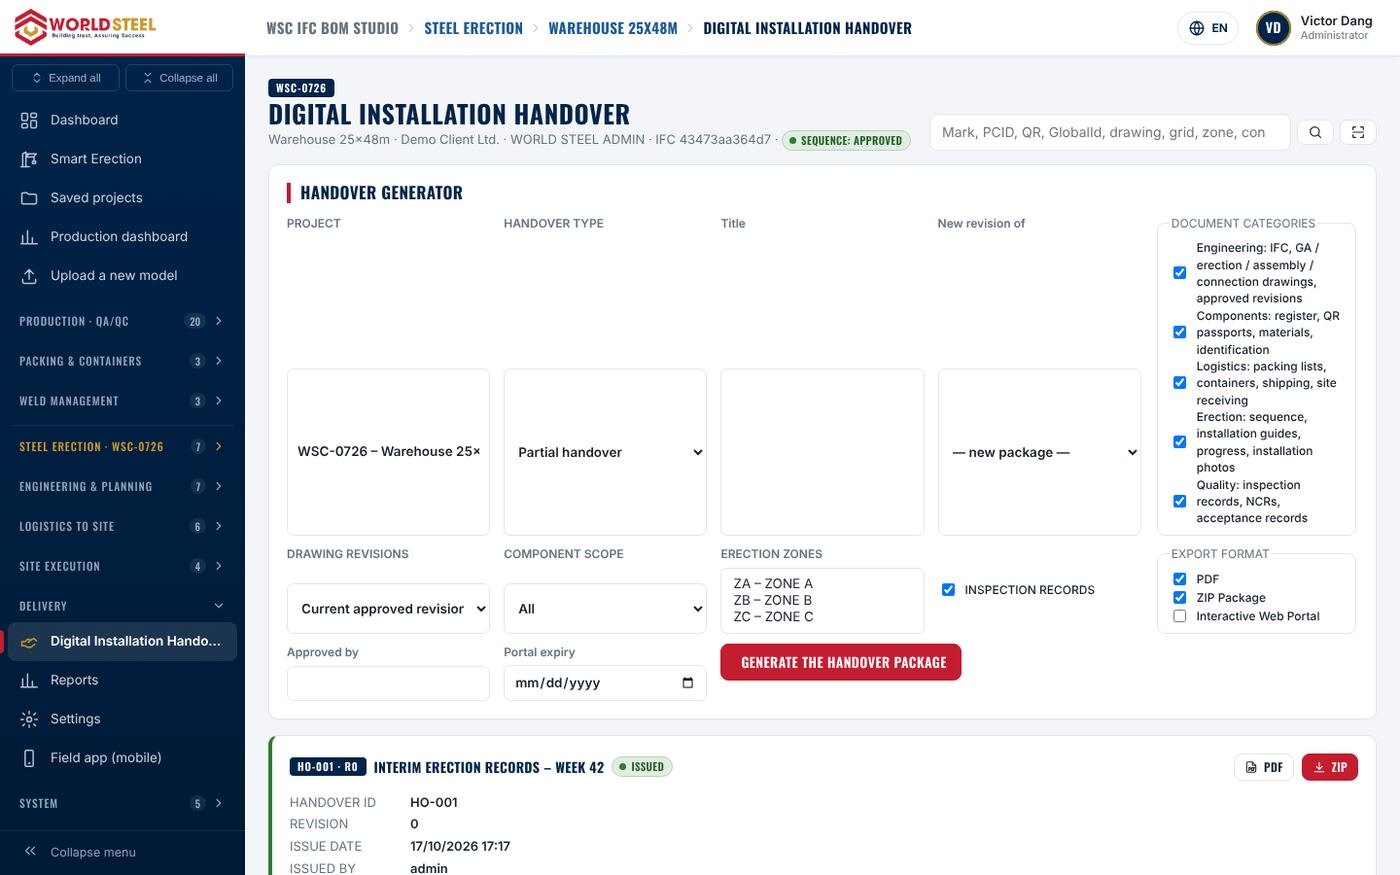This screenshot has height=875, width=1400.
Task: Download the HO-001 ZIP package
Action: [x=1330, y=767]
